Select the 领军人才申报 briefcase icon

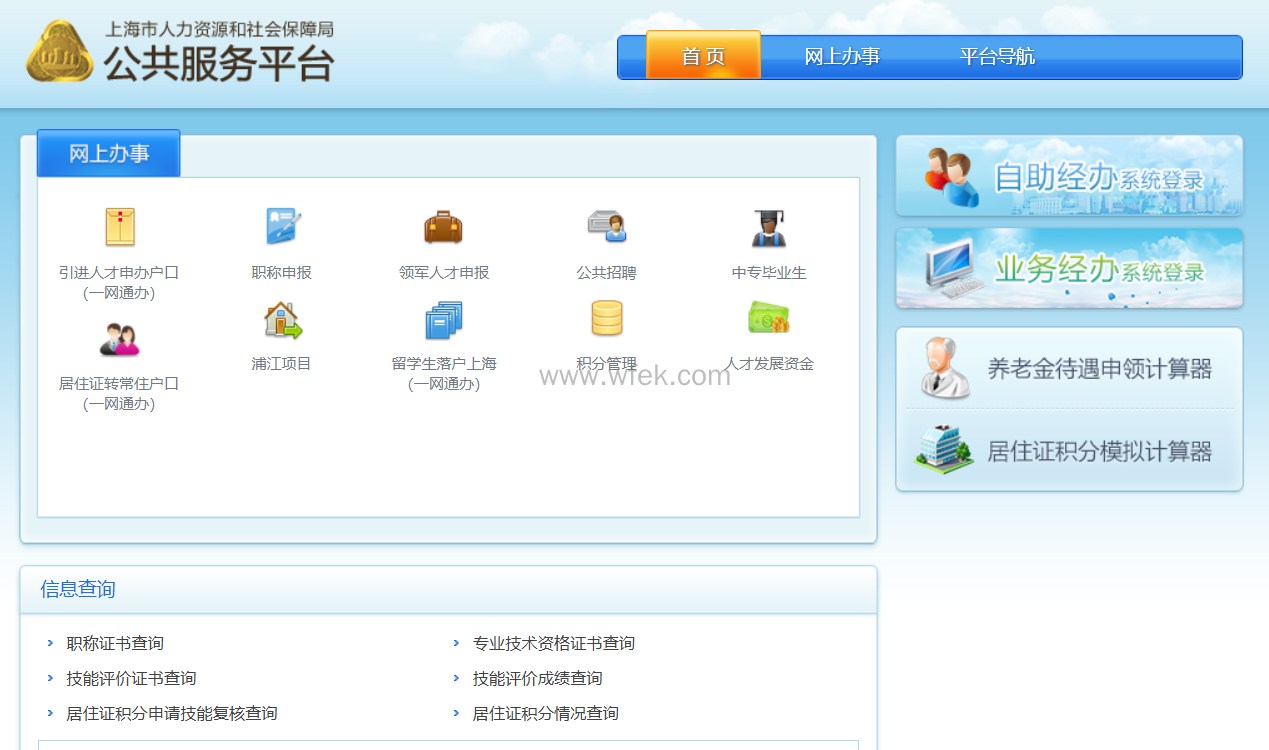coord(443,227)
